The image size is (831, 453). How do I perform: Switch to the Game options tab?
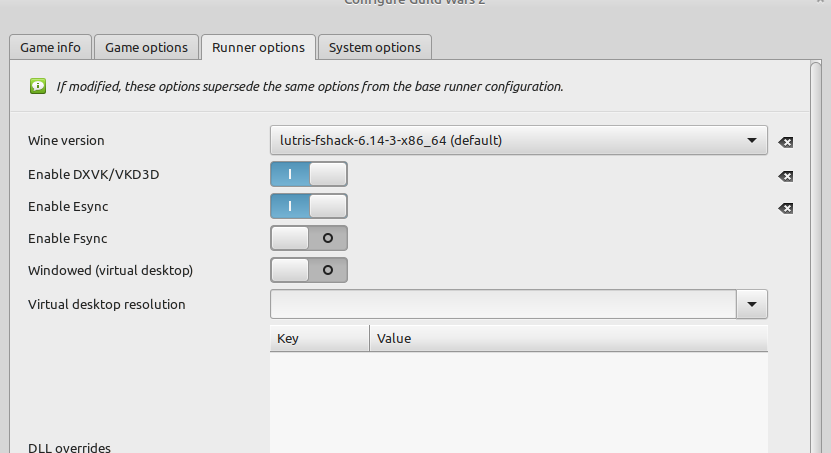click(146, 47)
